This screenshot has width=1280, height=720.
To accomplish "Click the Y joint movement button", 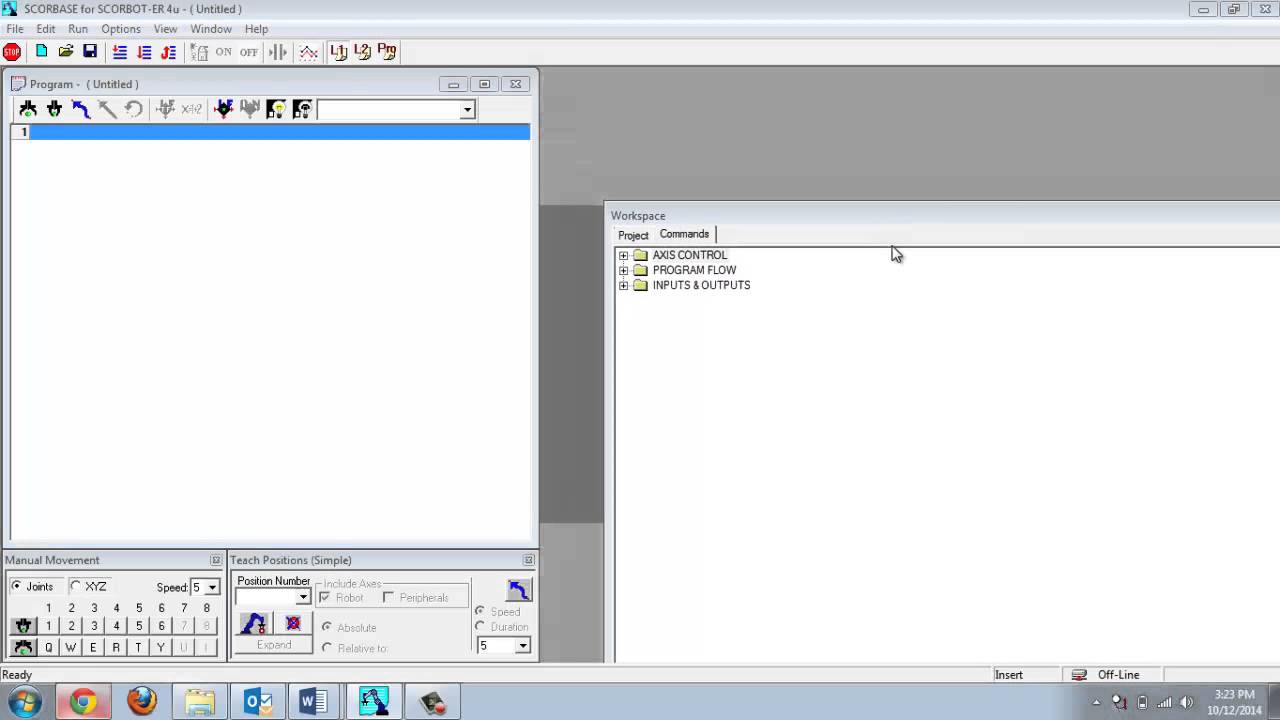I will [161, 647].
